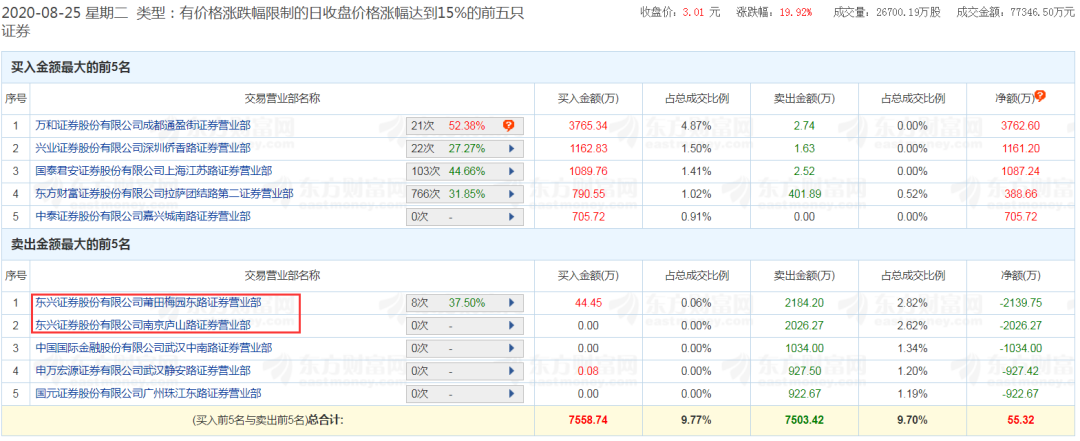The height and width of the screenshot is (441, 1080).
Task: Open 东方财富拉萨团结路第二证券营业部 link
Action: (164, 192)
